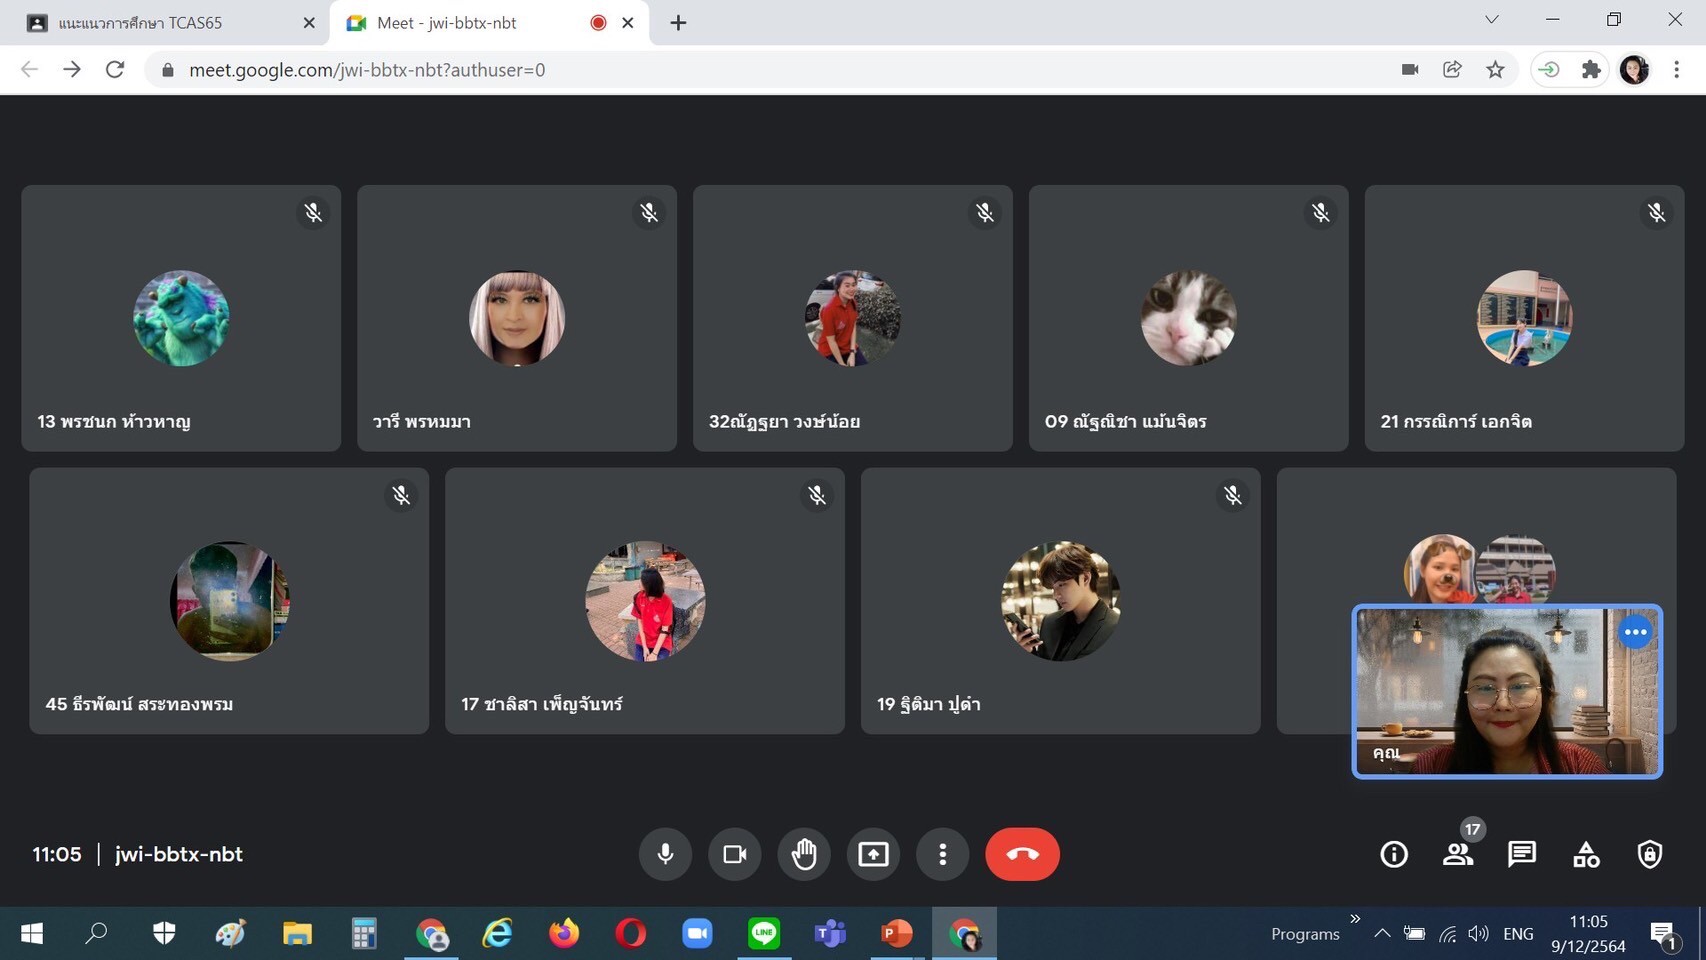The height and width of the screenshot is (960, 1706).
Task: Turn off the camera in Meet
Action: (735, 854)
